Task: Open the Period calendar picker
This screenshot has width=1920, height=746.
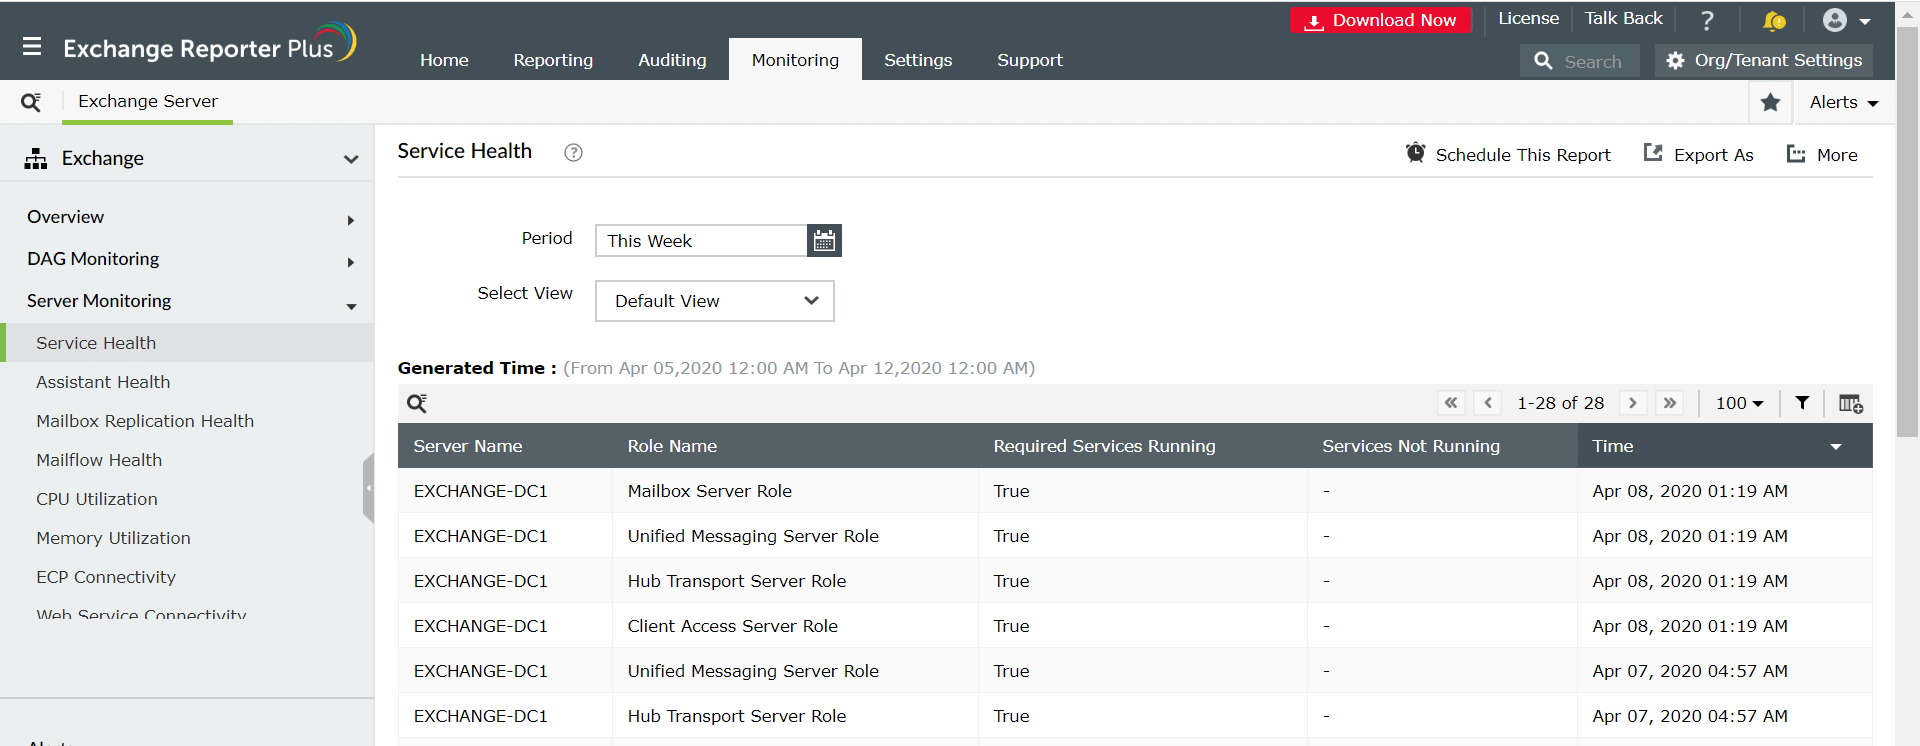Action: (824, 240)
